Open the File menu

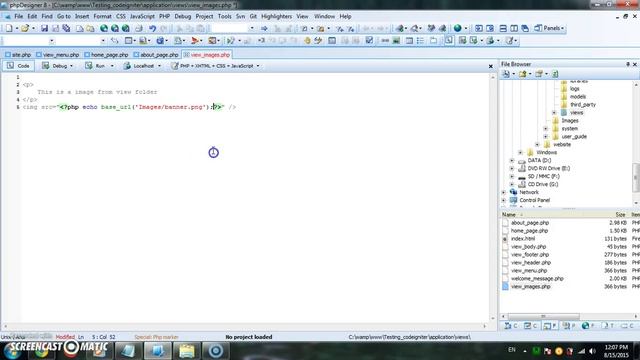pyautogui.click(x=19, y=16)
